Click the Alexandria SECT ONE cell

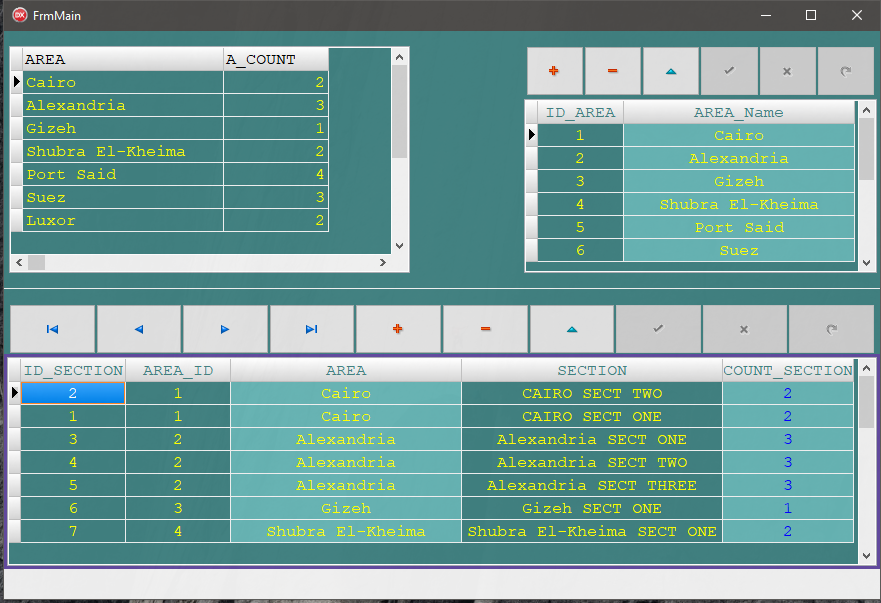pyautogui.click(x=592, y=439)
